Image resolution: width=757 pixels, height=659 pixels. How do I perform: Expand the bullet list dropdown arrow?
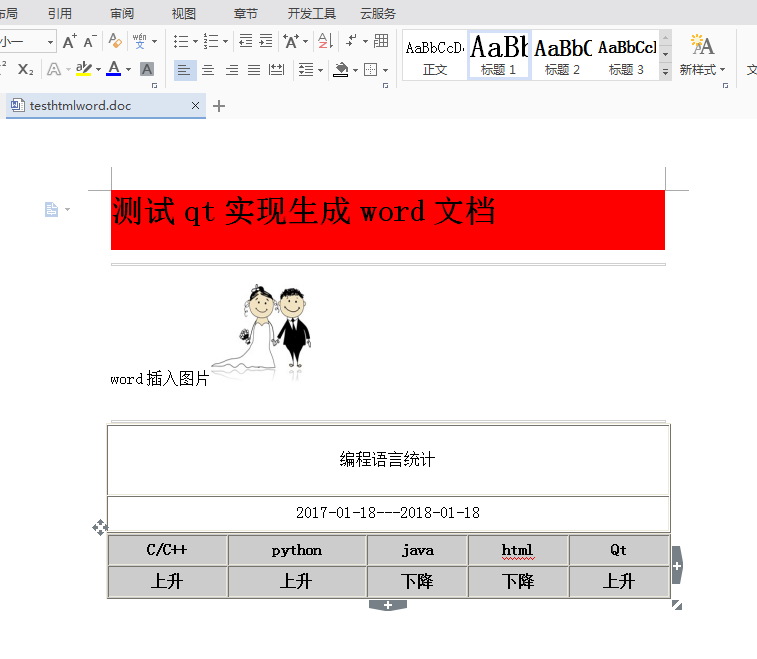tap(196, 42)
